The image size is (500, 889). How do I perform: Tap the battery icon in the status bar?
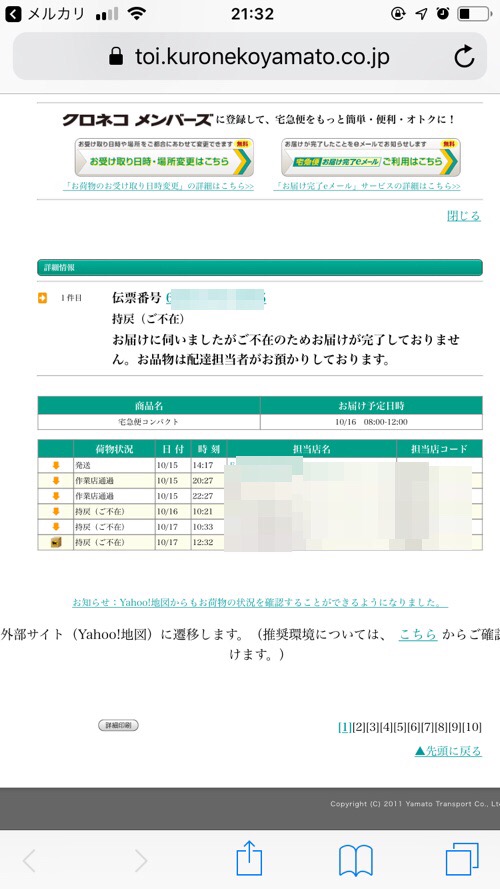(474, 14)
